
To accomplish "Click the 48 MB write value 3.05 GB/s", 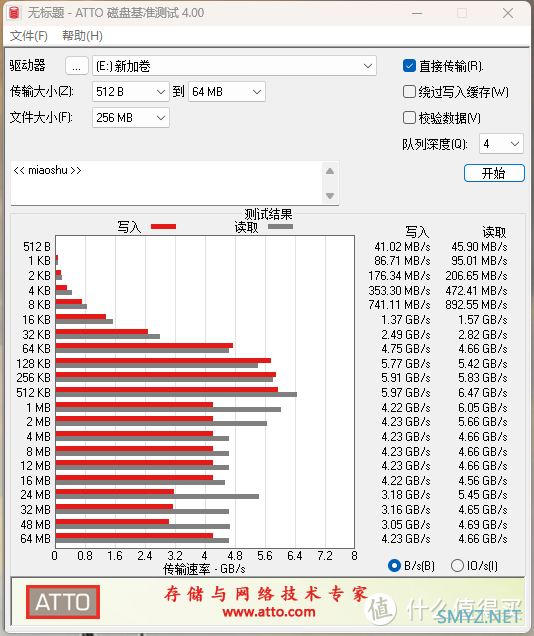I will pos(406,524).
